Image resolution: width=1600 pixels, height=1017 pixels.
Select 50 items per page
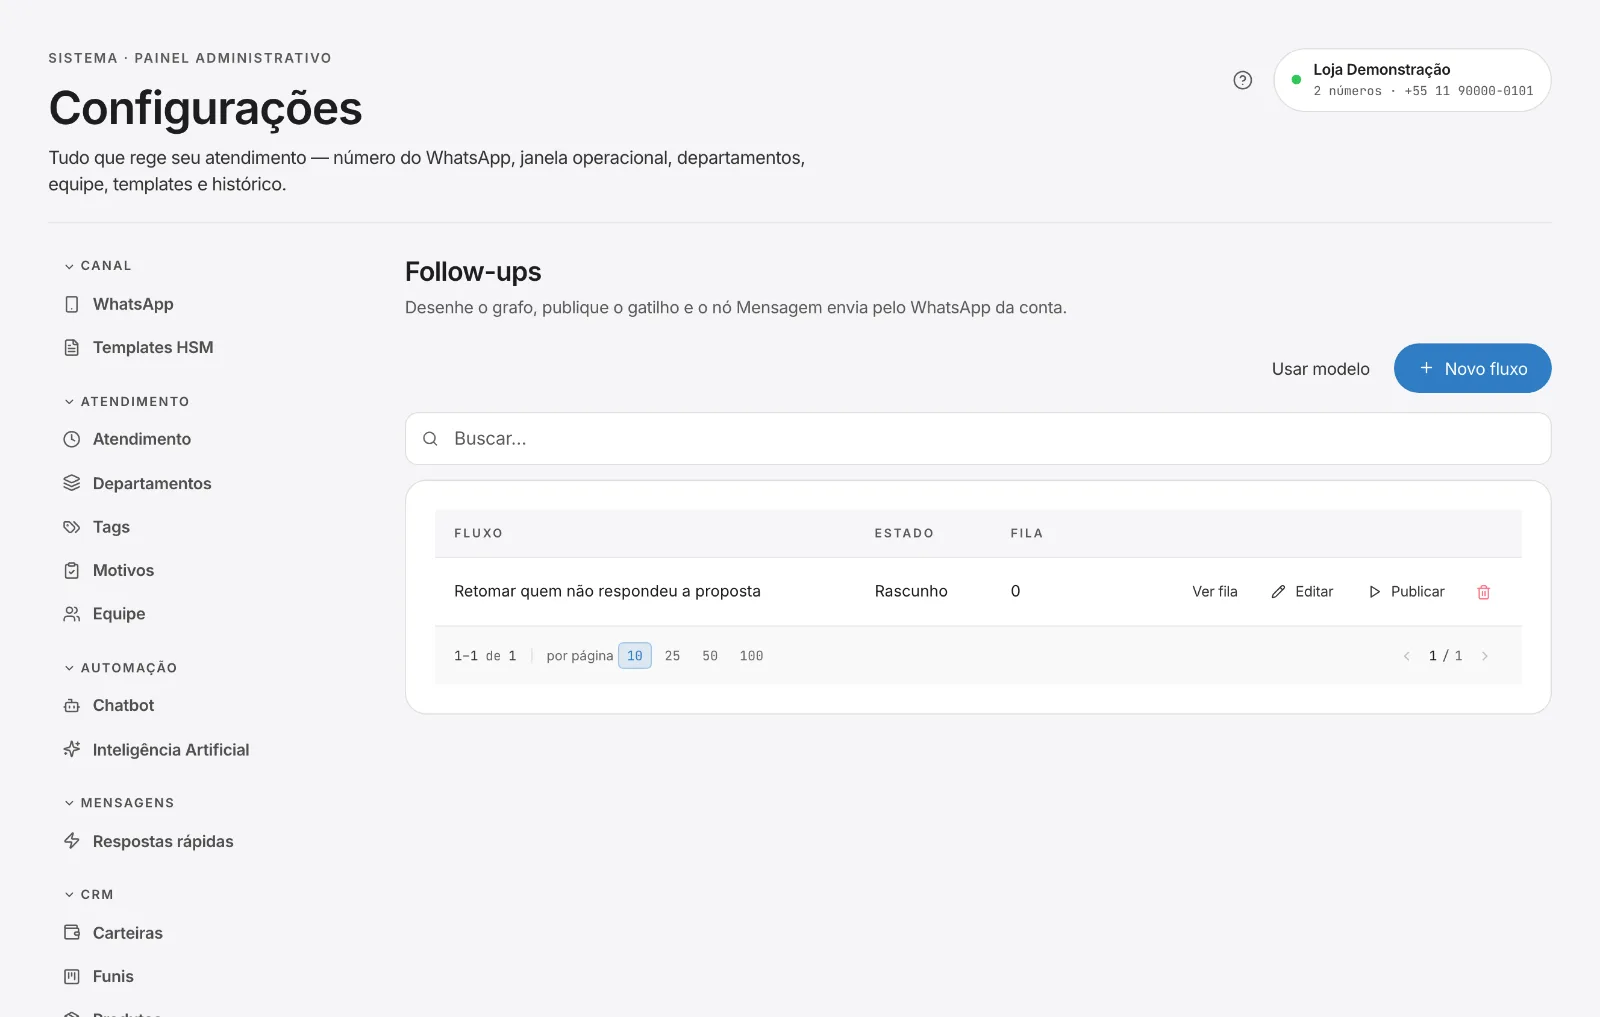[x=710, y=656]
